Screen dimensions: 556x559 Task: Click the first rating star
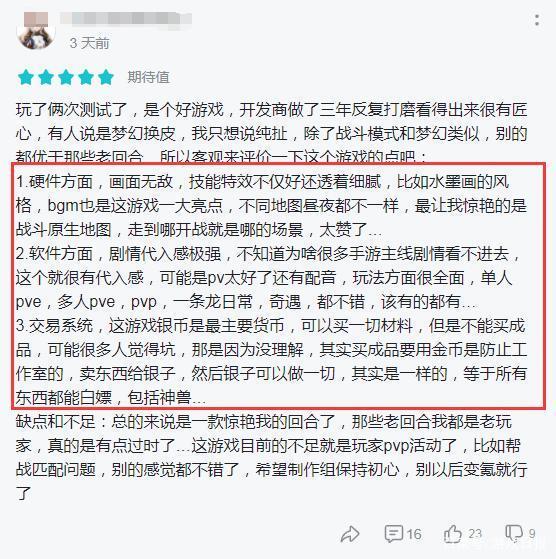[26, 77]
